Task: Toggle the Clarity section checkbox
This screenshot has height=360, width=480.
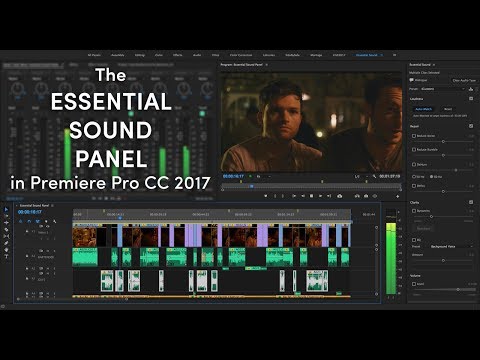Action: click(471, 202)
